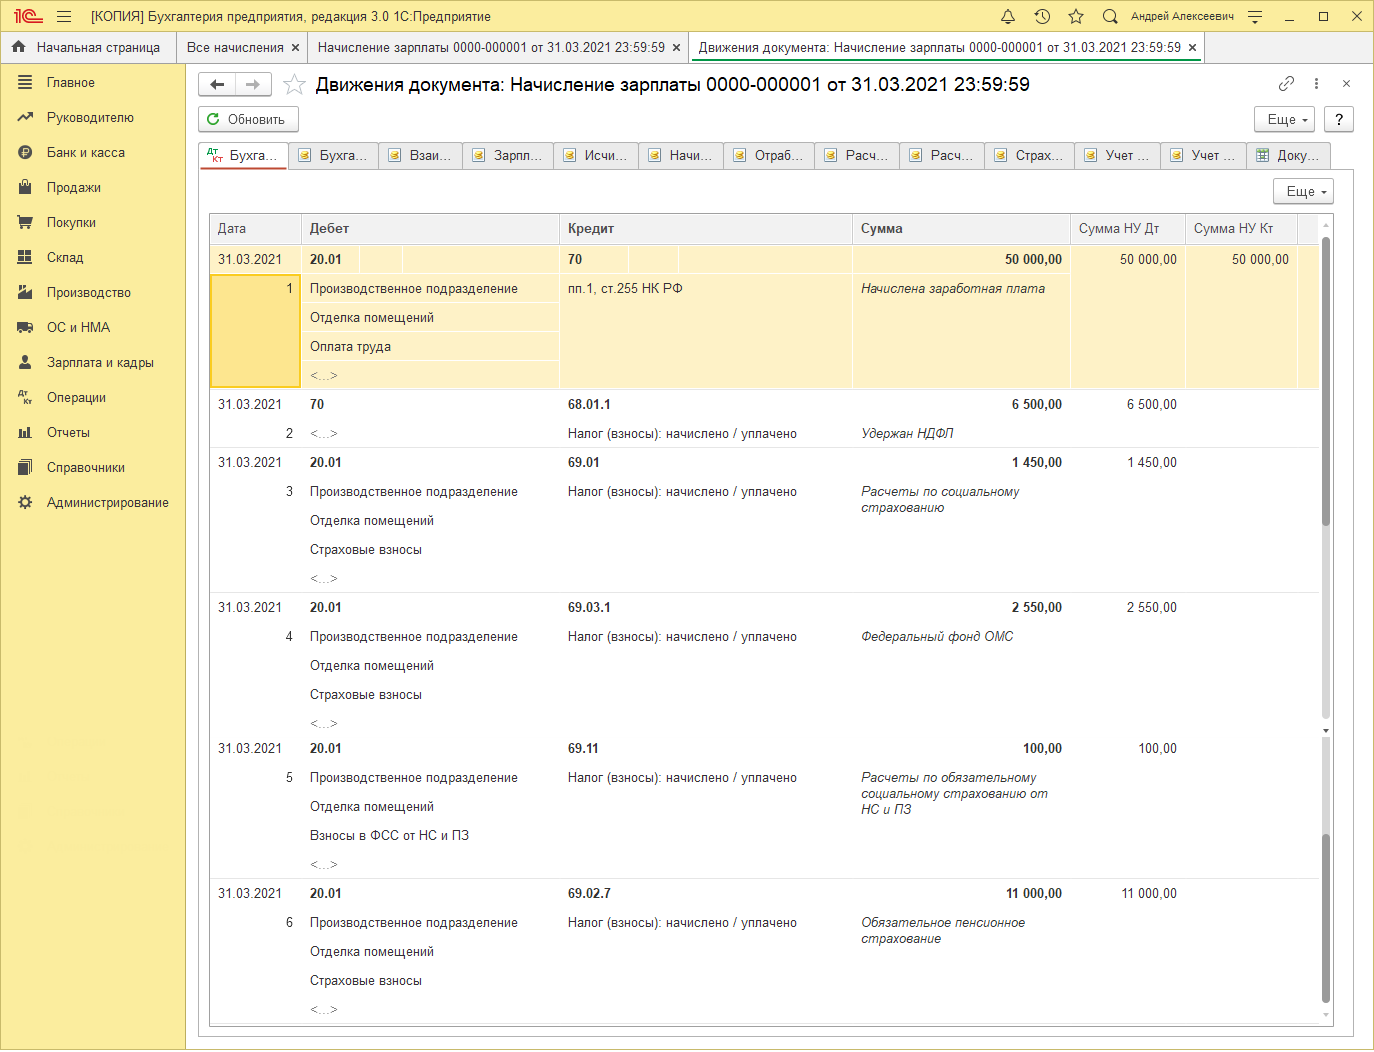This screenshot has width=1374, height=1052.
Task: Open favorites star in title bar
Action: click(x=1076, y=16)
